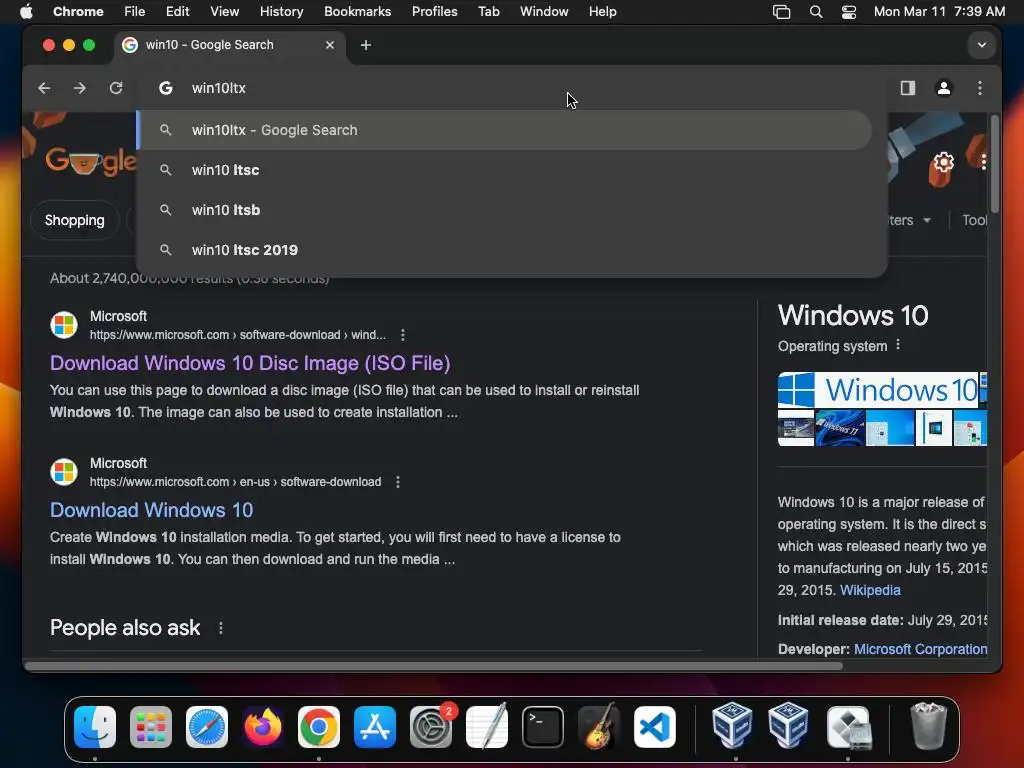Screen dimensions: 1024x768
Task: Click the vertical page scrollbar
Action: click(995, 163)
